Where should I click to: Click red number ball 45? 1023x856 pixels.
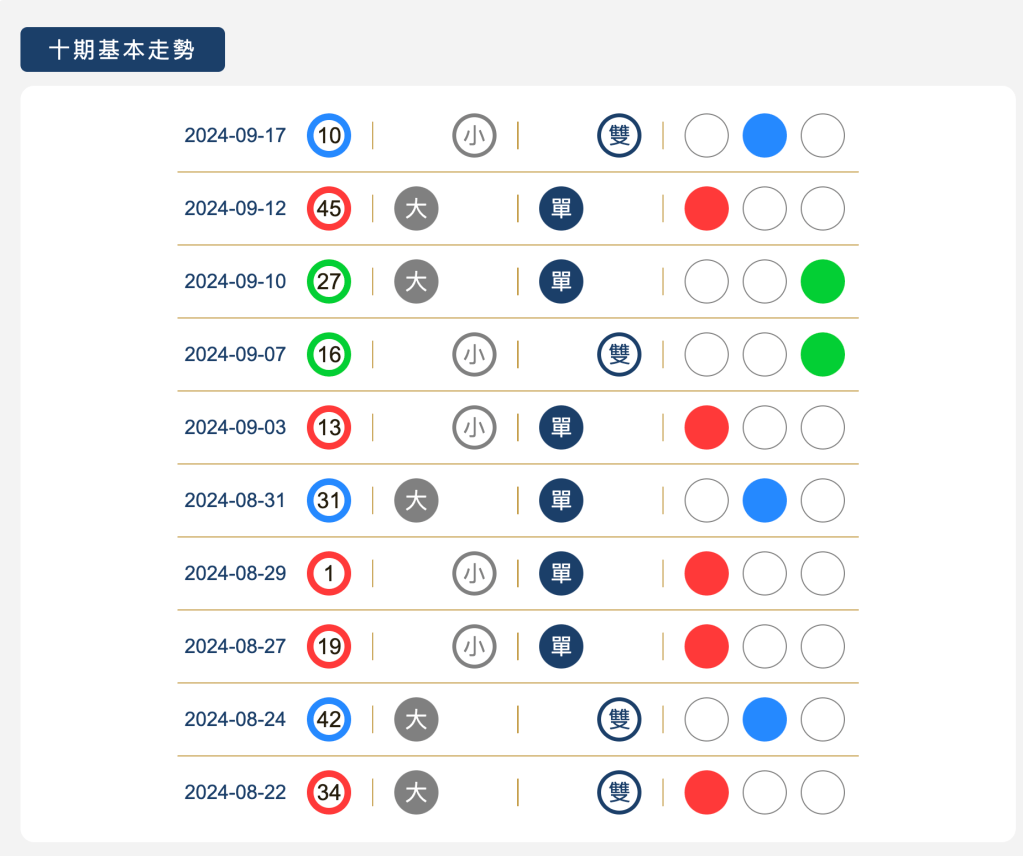pyautogui.click(x=329, y=209)
